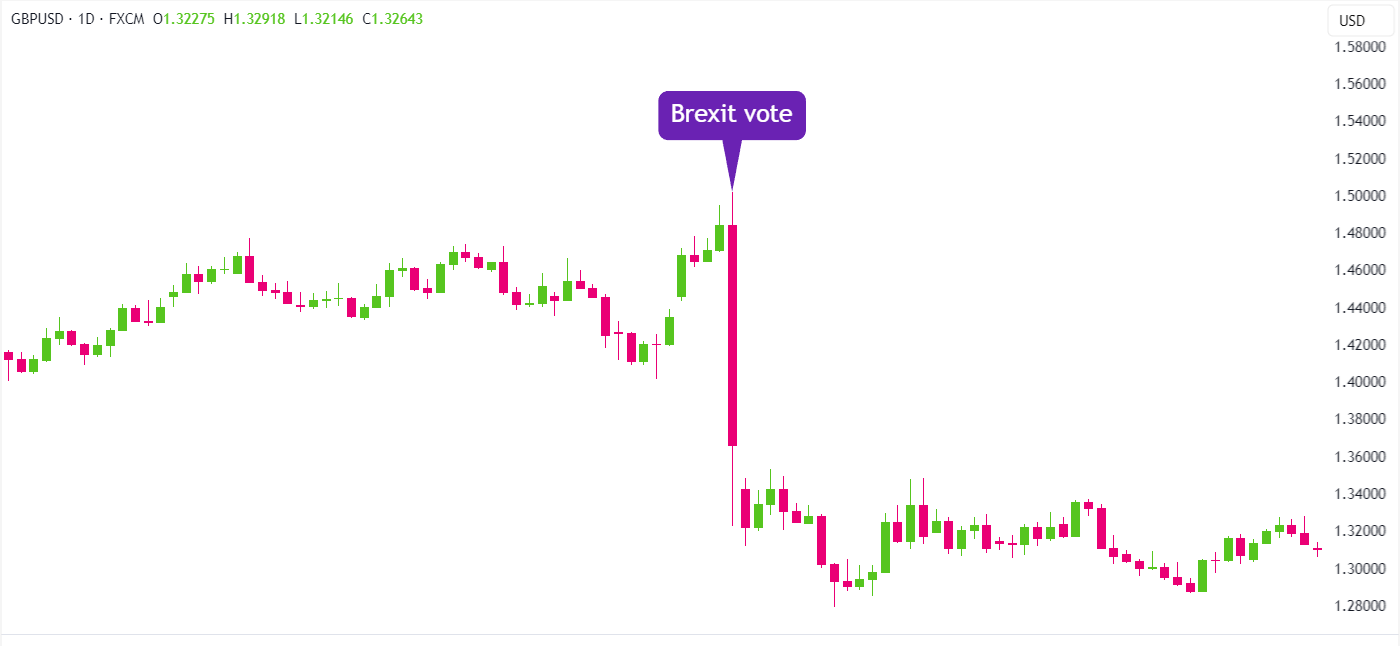Click the open price value O1.32275

187,19
